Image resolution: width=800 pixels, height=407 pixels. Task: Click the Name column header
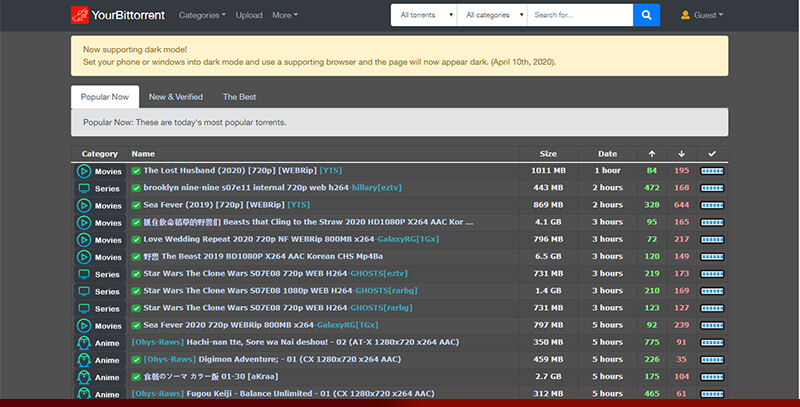click(143, 154)
